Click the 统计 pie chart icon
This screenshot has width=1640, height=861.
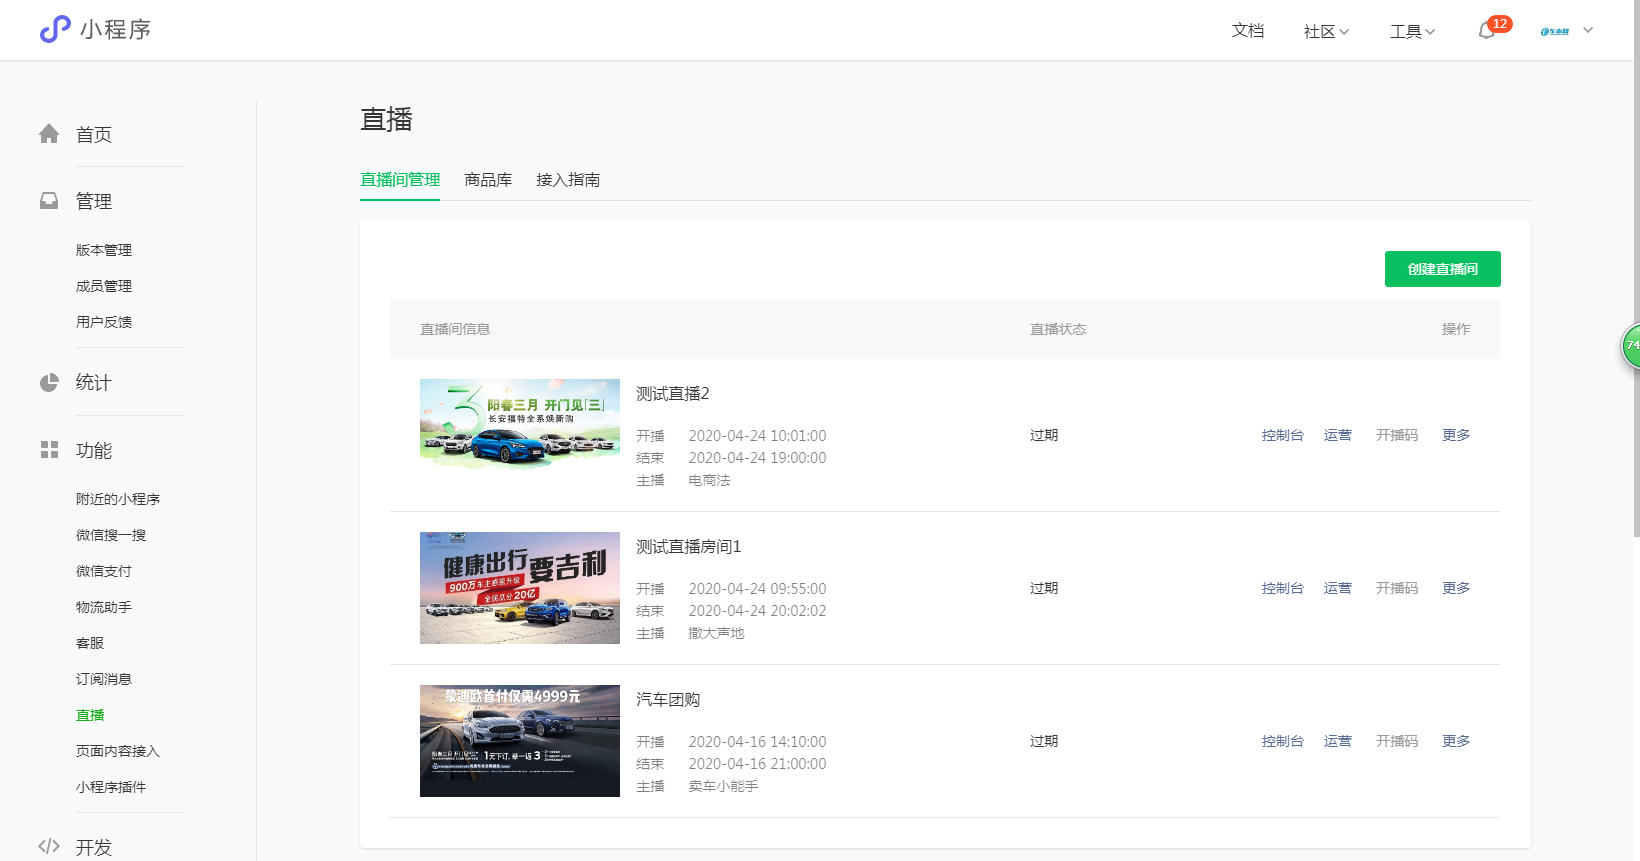(x=49, y=382)
